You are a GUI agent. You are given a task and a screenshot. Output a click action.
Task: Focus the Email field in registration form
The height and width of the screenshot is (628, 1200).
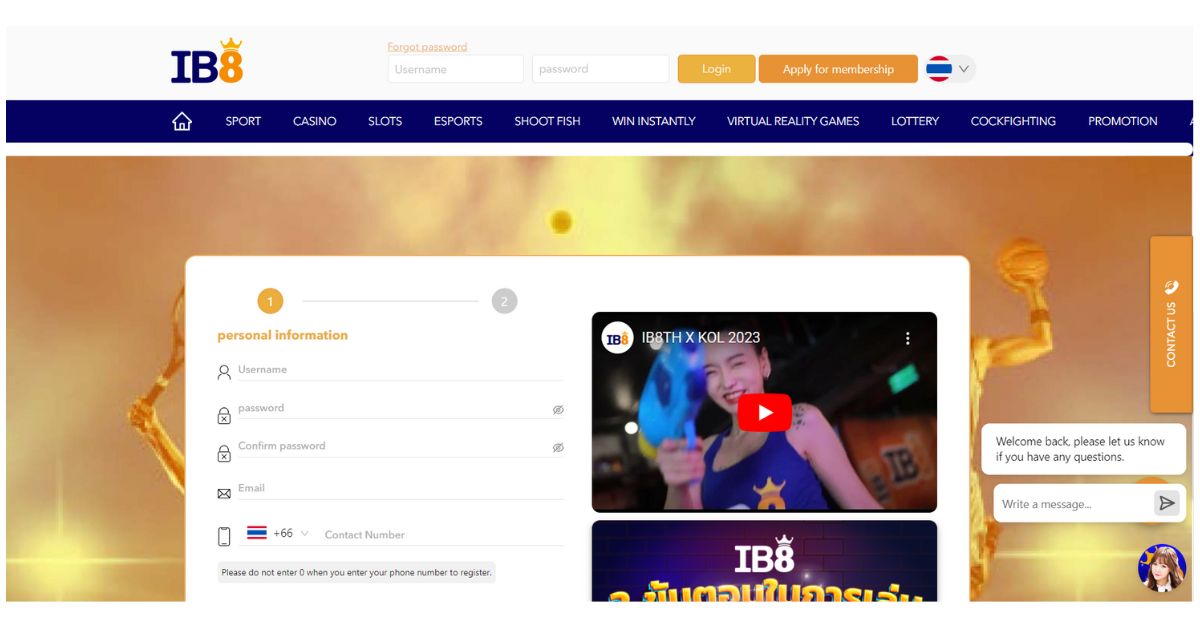(x=400, y=489)
